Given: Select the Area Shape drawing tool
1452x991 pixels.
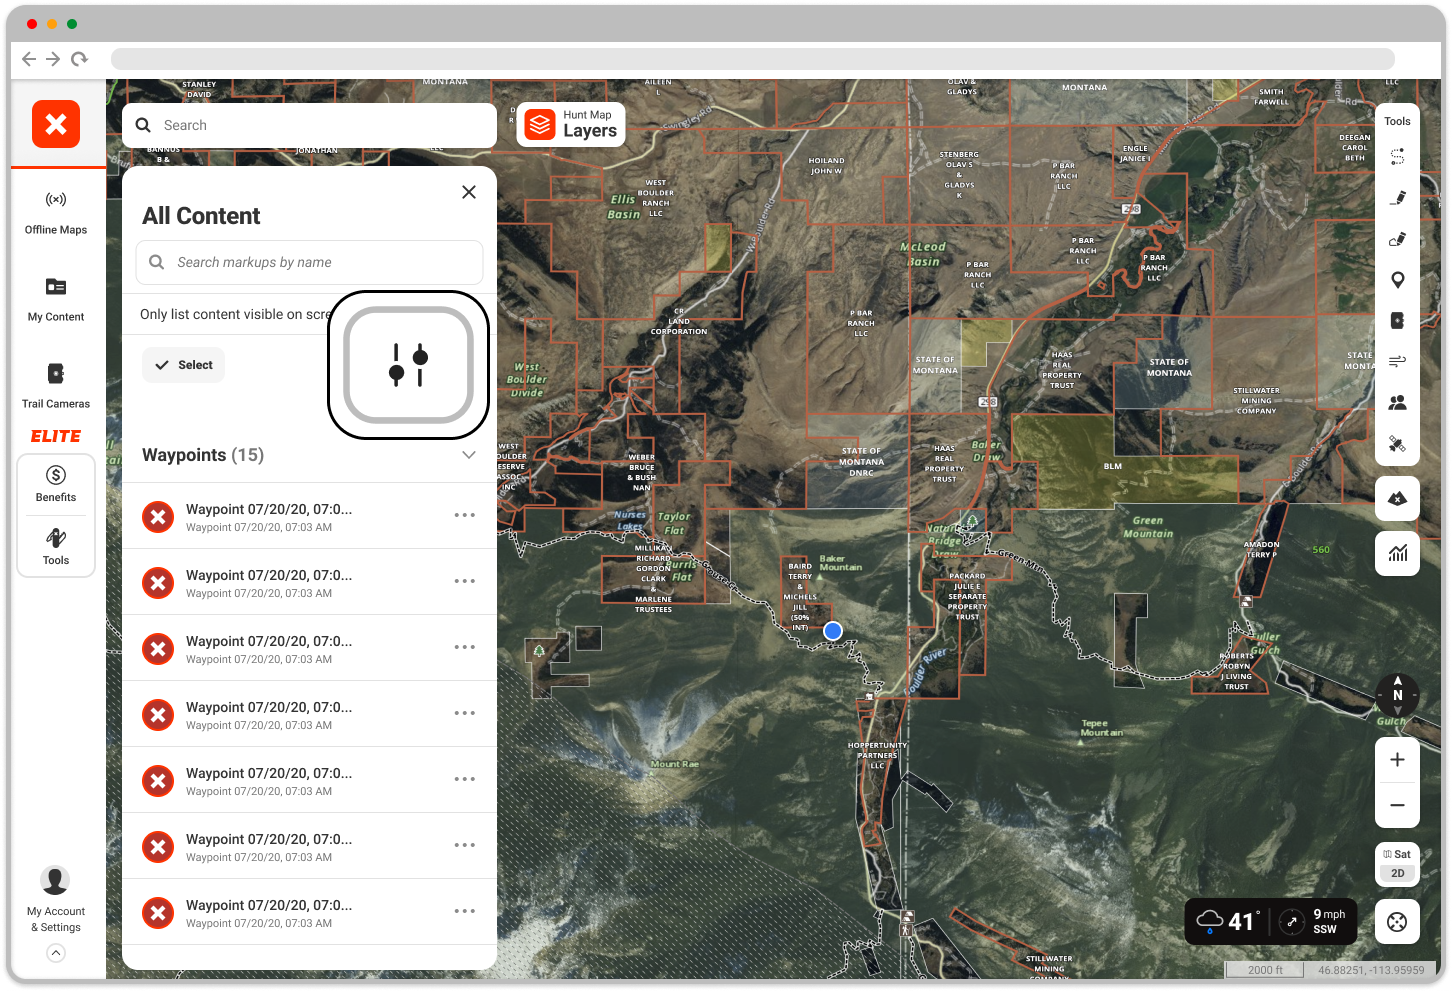Looking at the screenshot, I should pyautogui.click(x=1398, y=239).
